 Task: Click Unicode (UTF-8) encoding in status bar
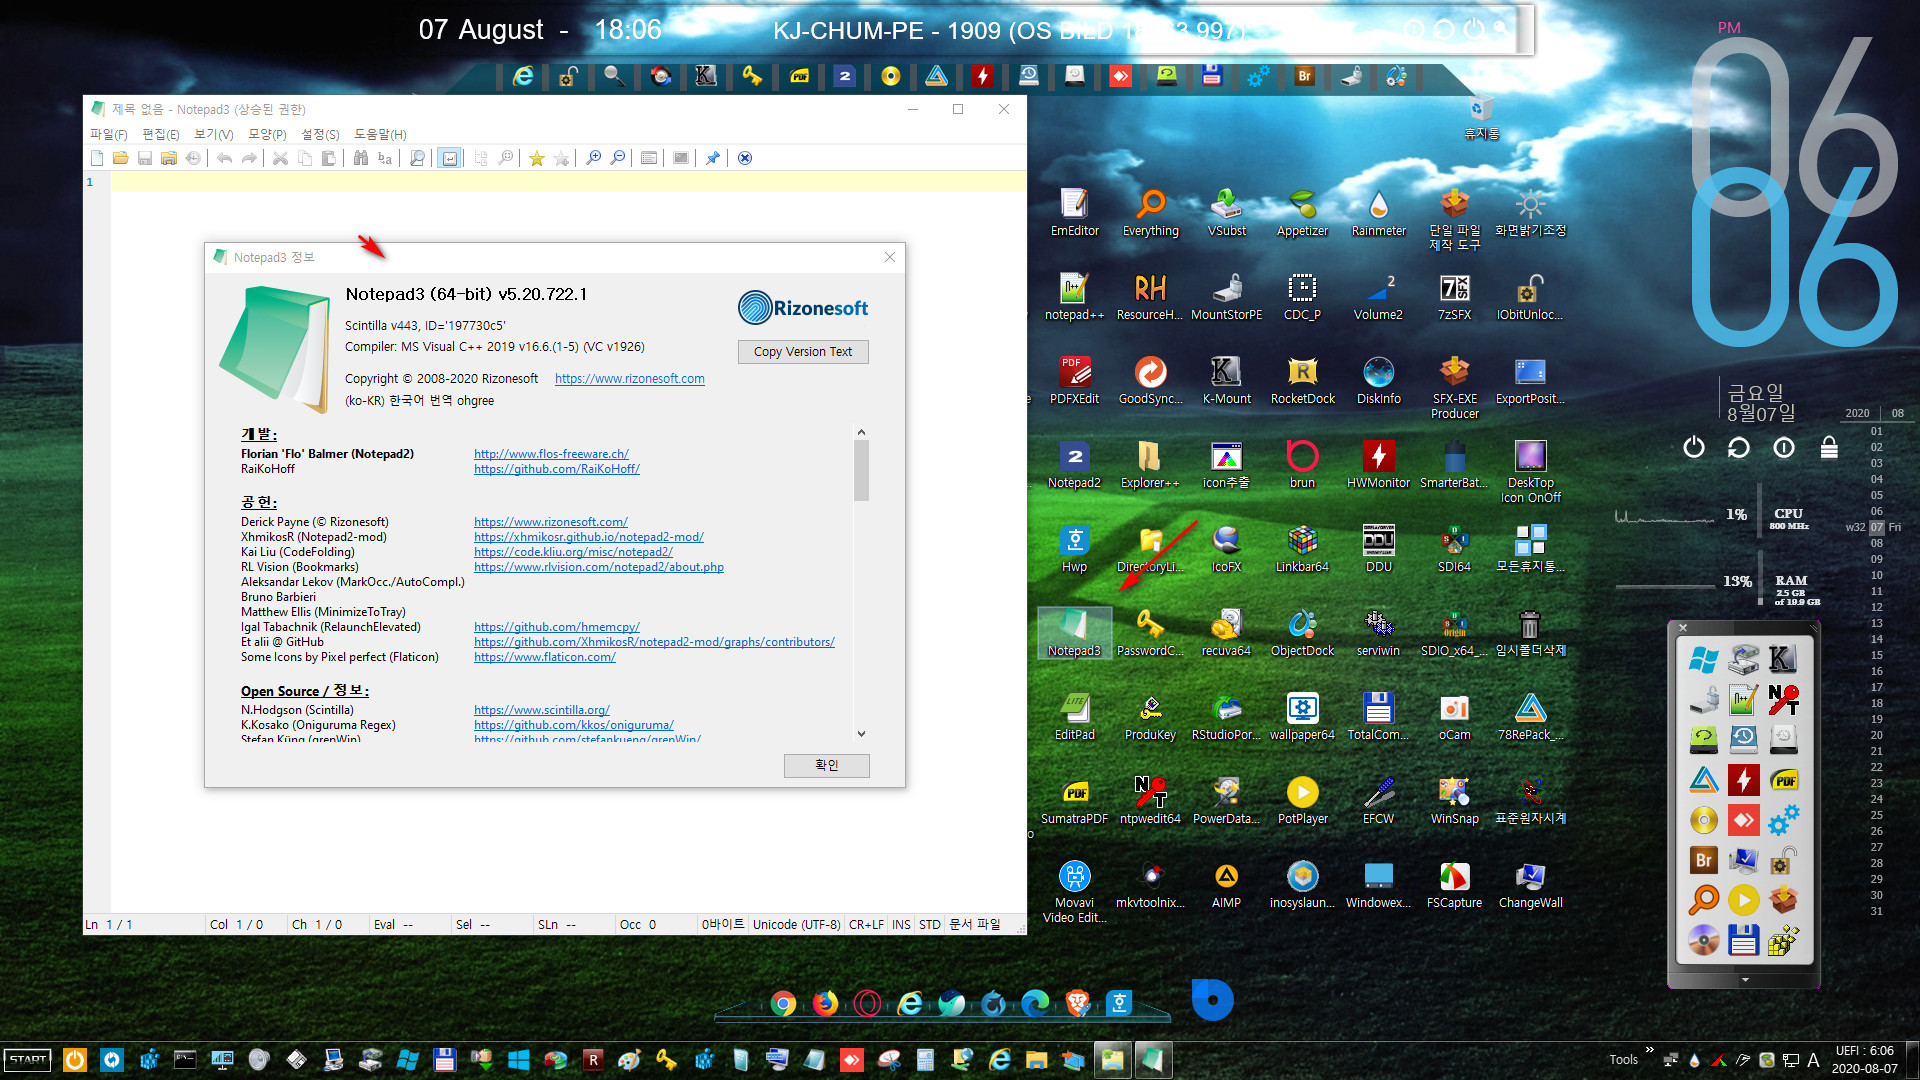pyautogui.click(x=796, y=924)
